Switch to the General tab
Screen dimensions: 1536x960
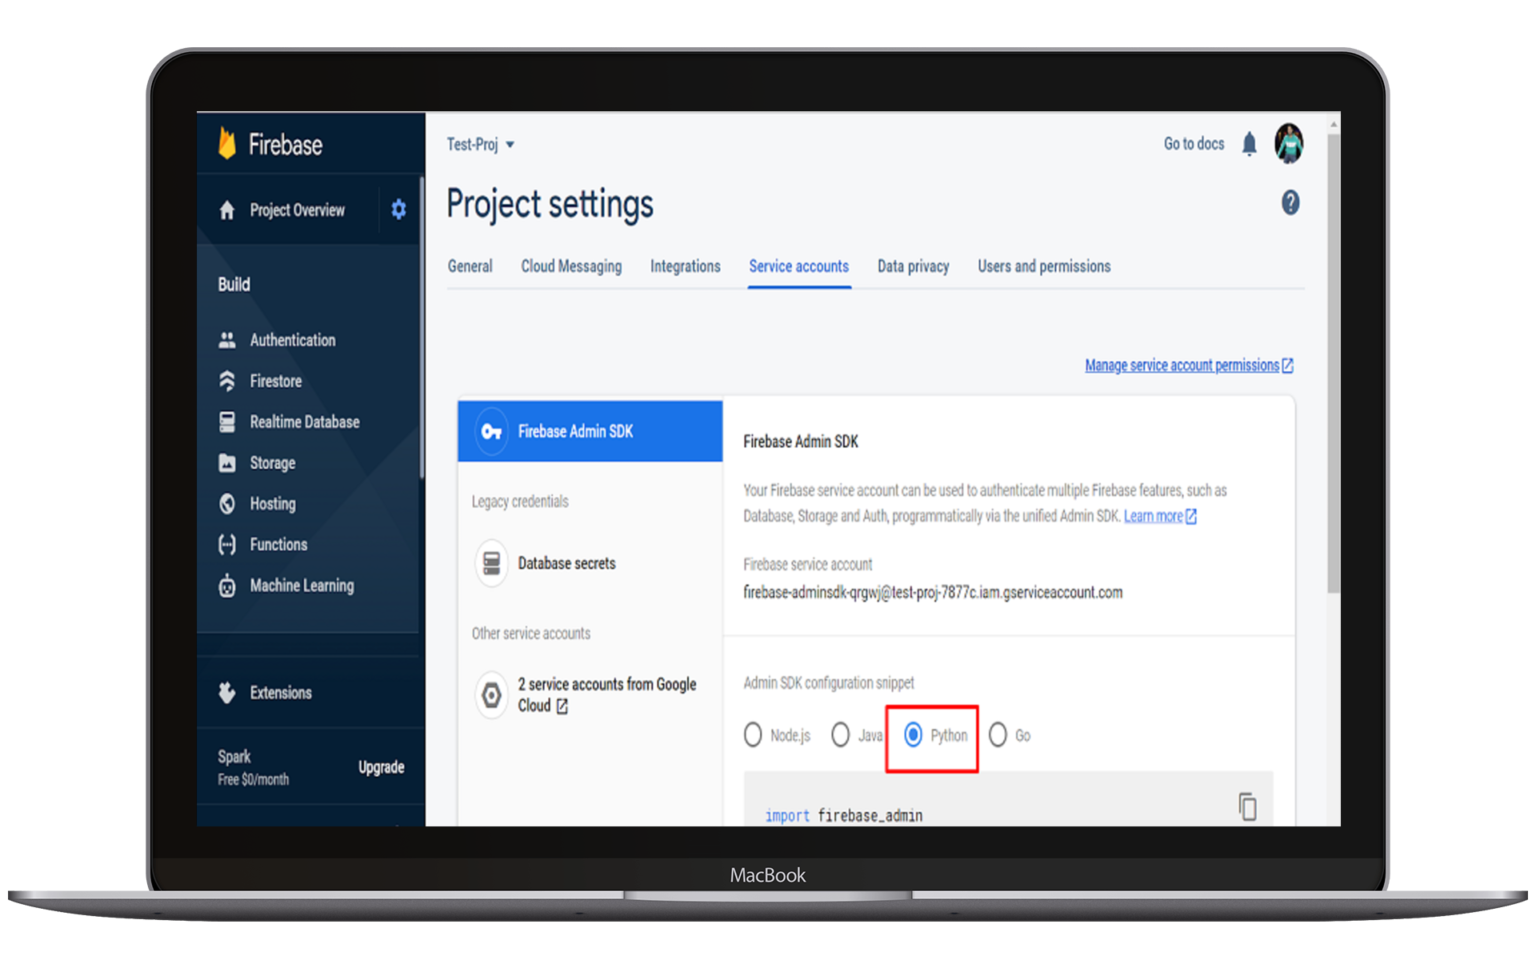[470, 267]
